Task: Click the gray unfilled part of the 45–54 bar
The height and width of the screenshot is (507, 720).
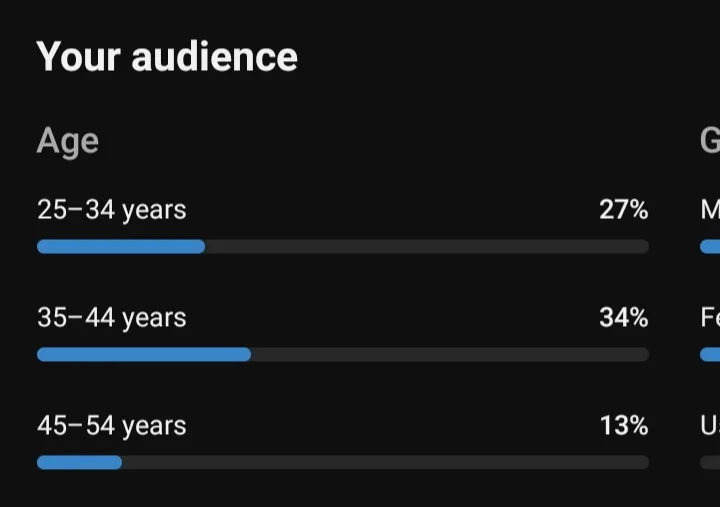Action: tap(386, 462)
